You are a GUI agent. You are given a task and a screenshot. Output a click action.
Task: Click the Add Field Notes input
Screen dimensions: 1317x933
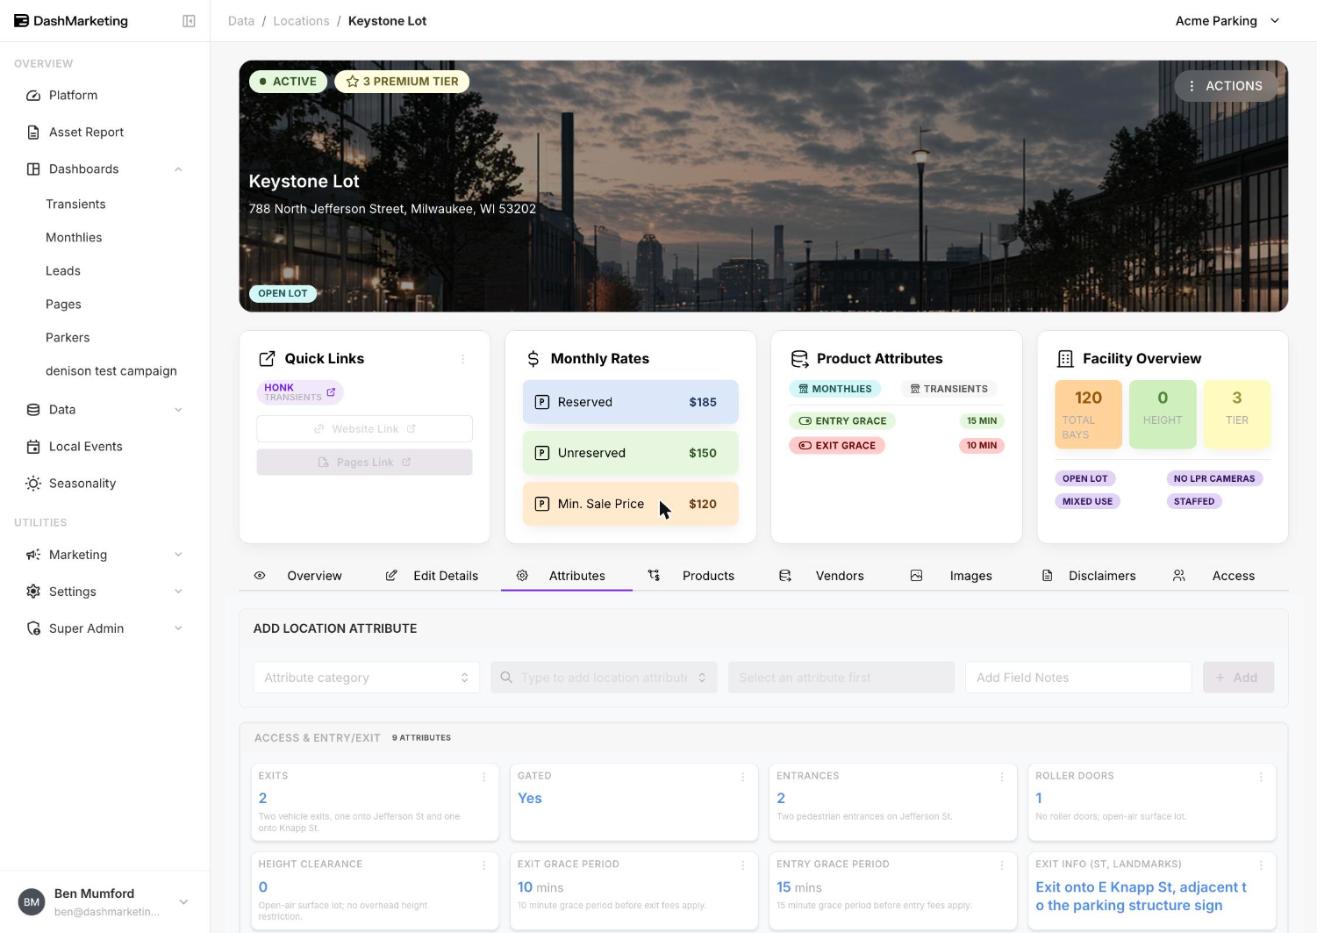click(1078, 678)
